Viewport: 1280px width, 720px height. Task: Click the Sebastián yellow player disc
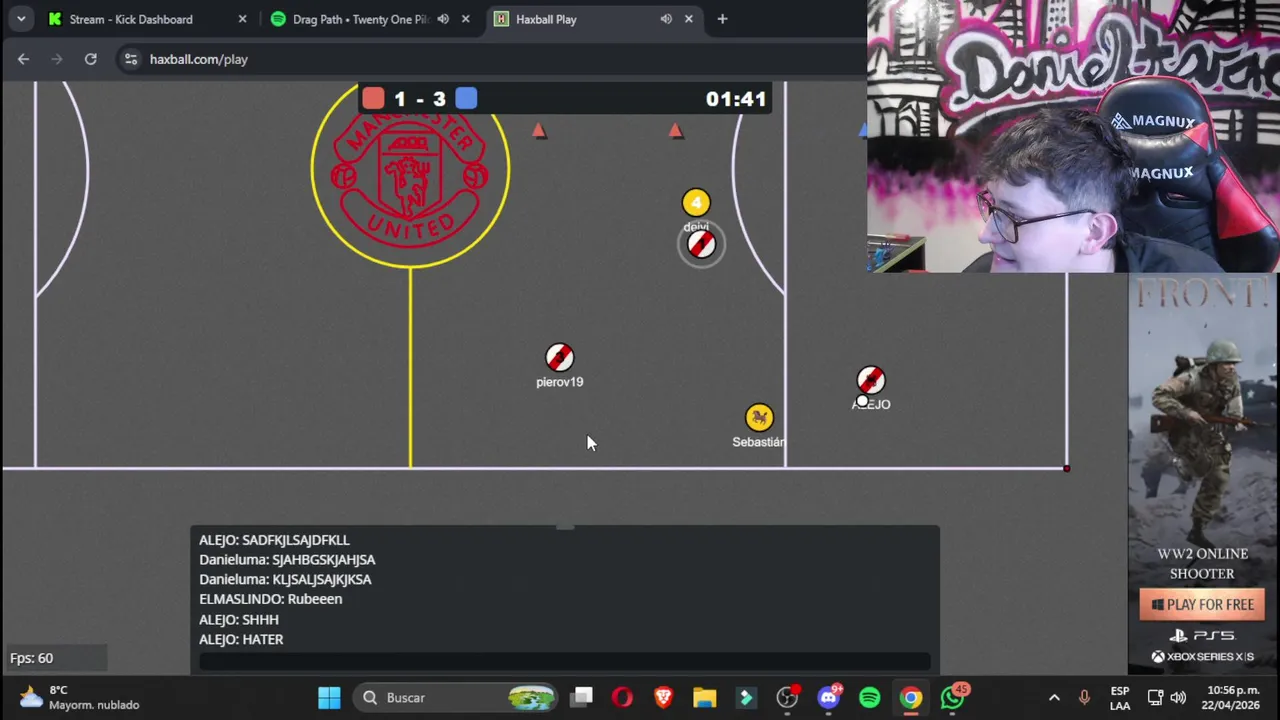click(x=759, y=417)
